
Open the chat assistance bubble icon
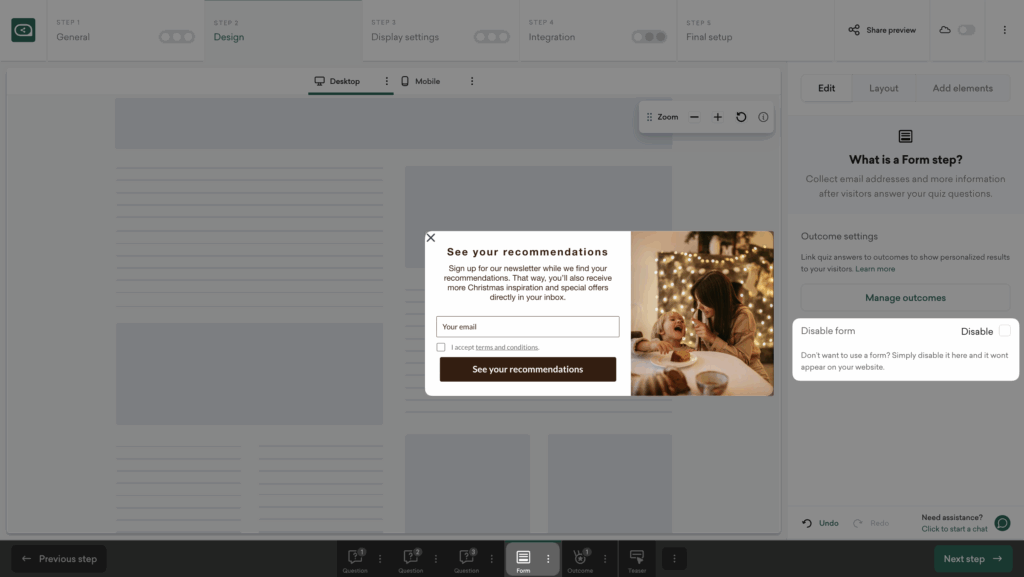tap(1002, 523)
